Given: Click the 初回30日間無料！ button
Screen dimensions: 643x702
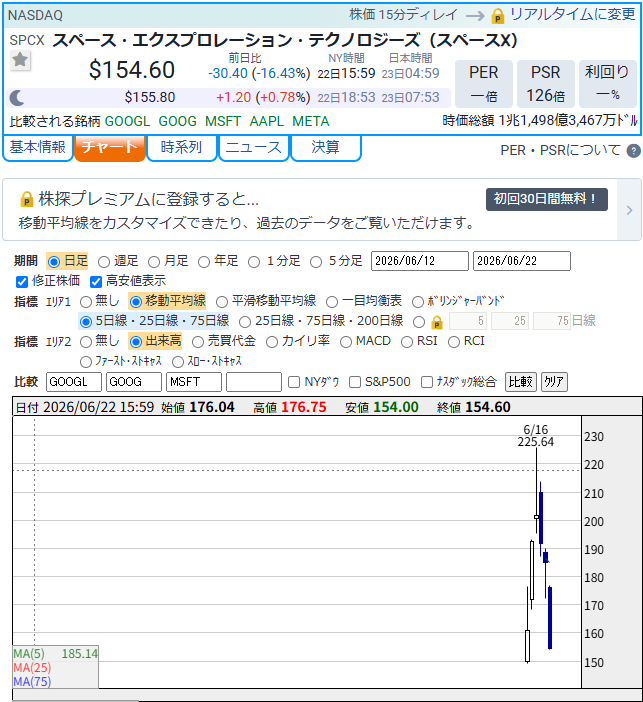Looking at the screenshot, I should [x=547, y=199].
